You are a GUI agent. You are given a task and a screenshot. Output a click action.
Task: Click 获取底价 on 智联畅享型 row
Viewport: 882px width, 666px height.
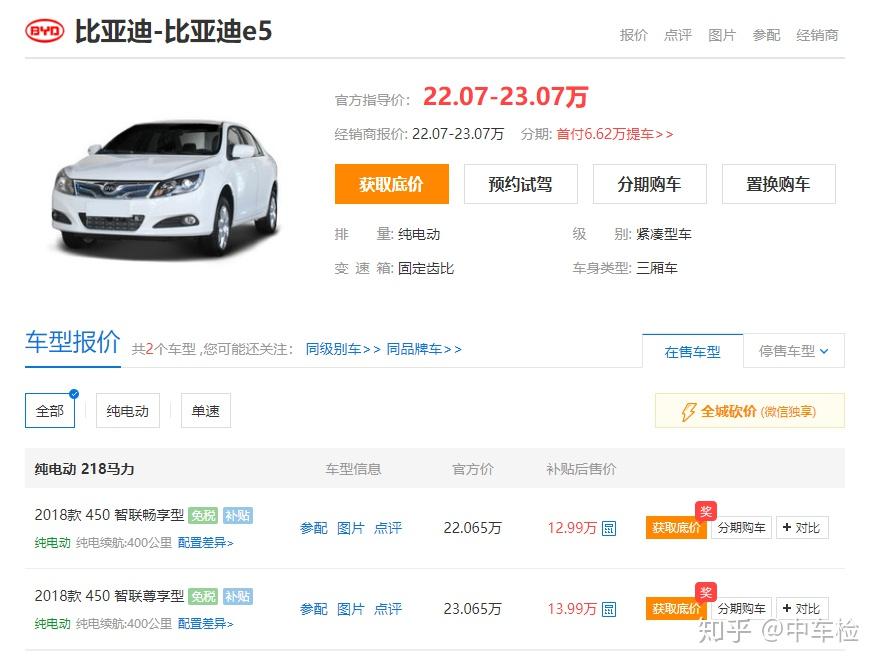(676, 528)
